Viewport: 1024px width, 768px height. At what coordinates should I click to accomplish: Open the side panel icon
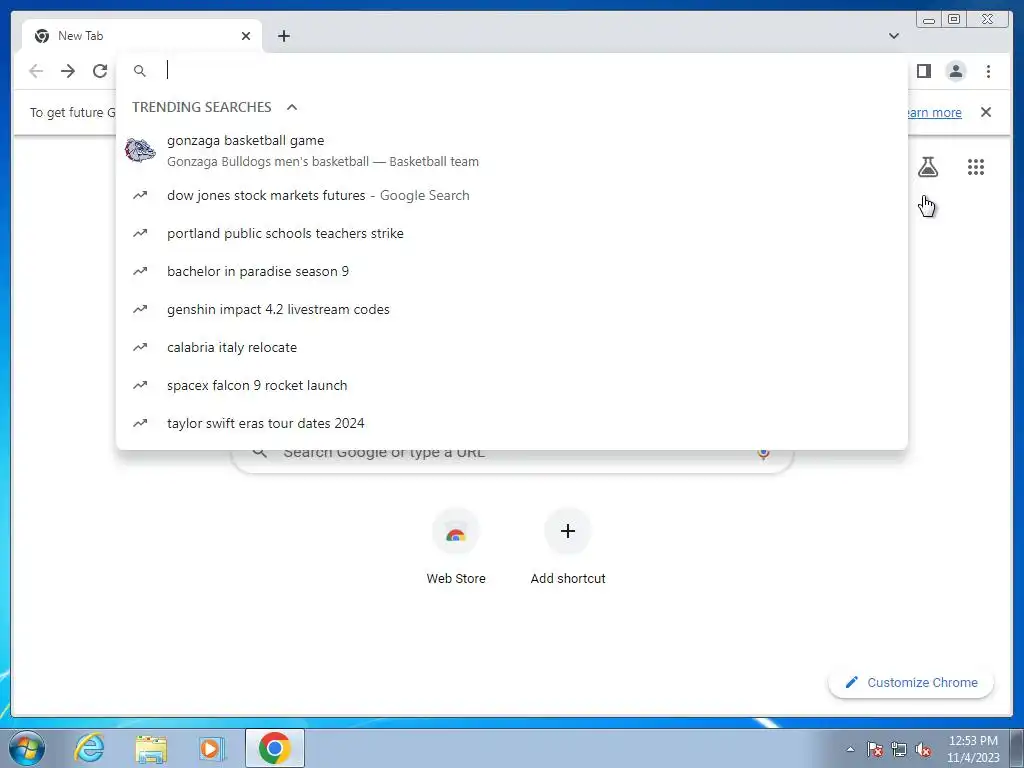tap(923, 71)
